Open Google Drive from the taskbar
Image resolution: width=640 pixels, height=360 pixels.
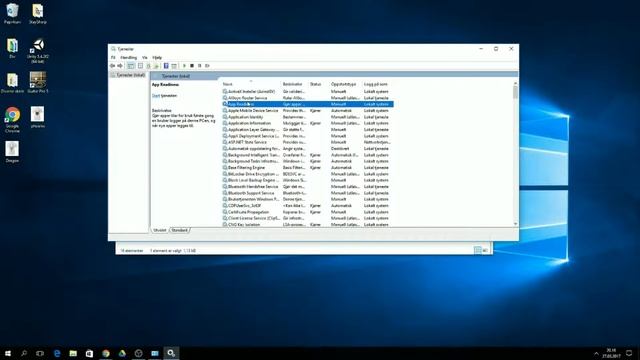[122, 353]
